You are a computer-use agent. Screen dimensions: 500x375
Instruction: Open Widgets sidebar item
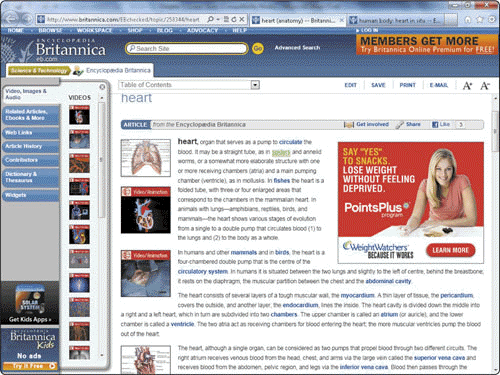click(31, 195)
